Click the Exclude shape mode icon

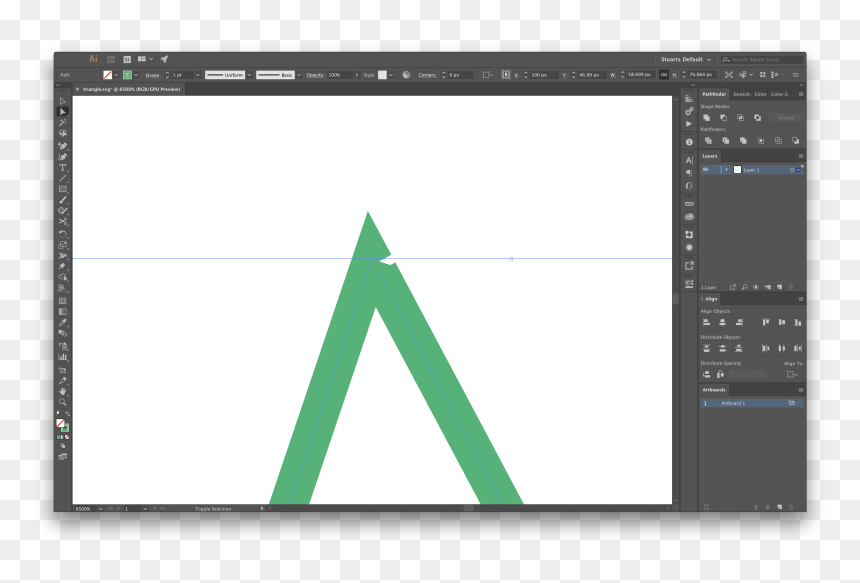(x=757, y=118)
